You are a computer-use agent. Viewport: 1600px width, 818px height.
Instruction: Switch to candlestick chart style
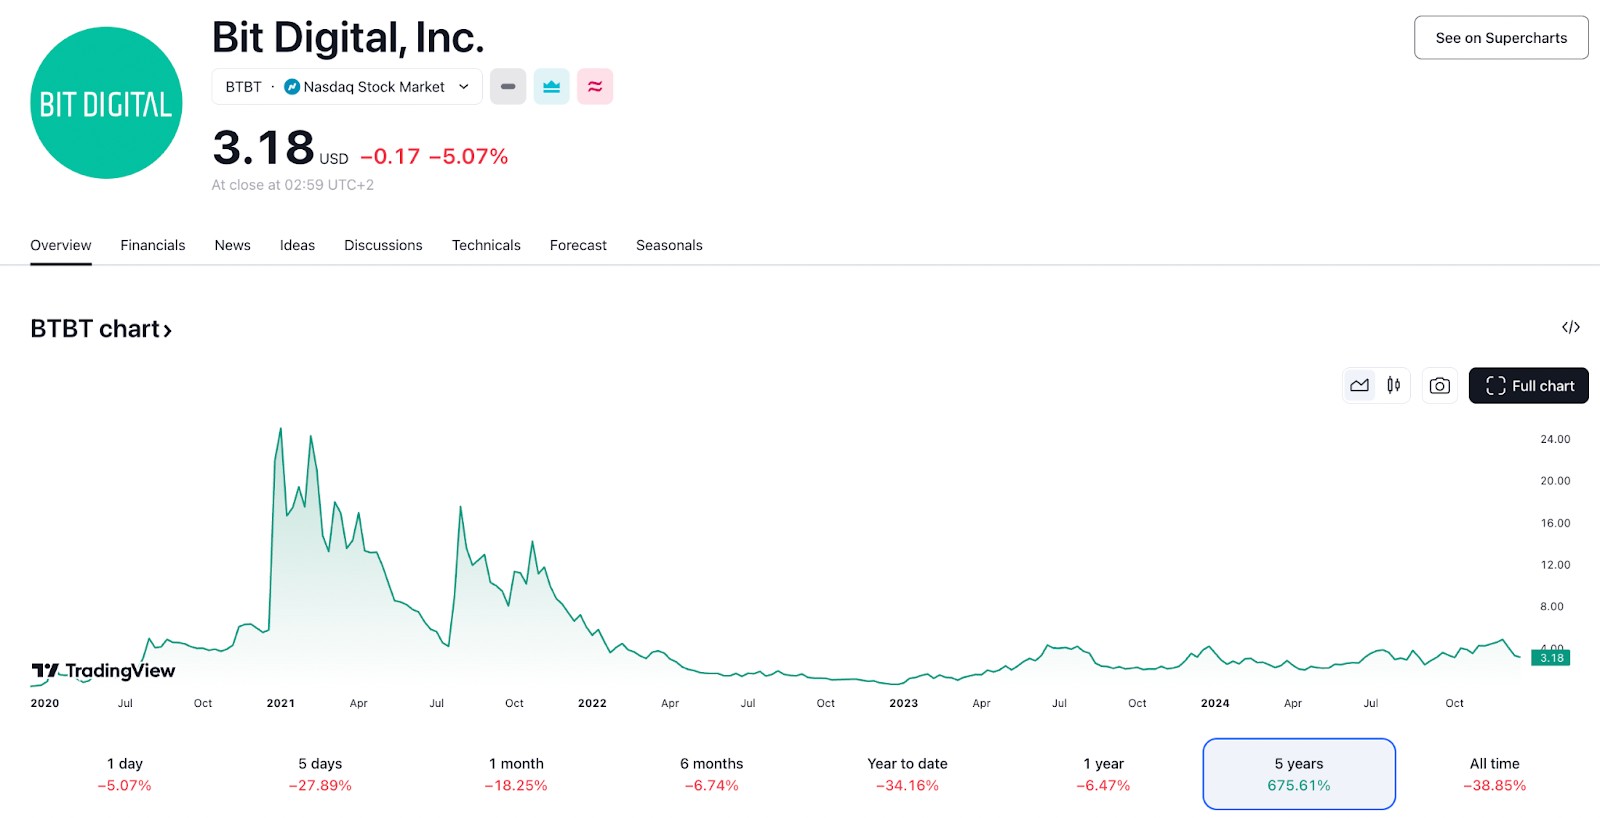[1393, 385]
